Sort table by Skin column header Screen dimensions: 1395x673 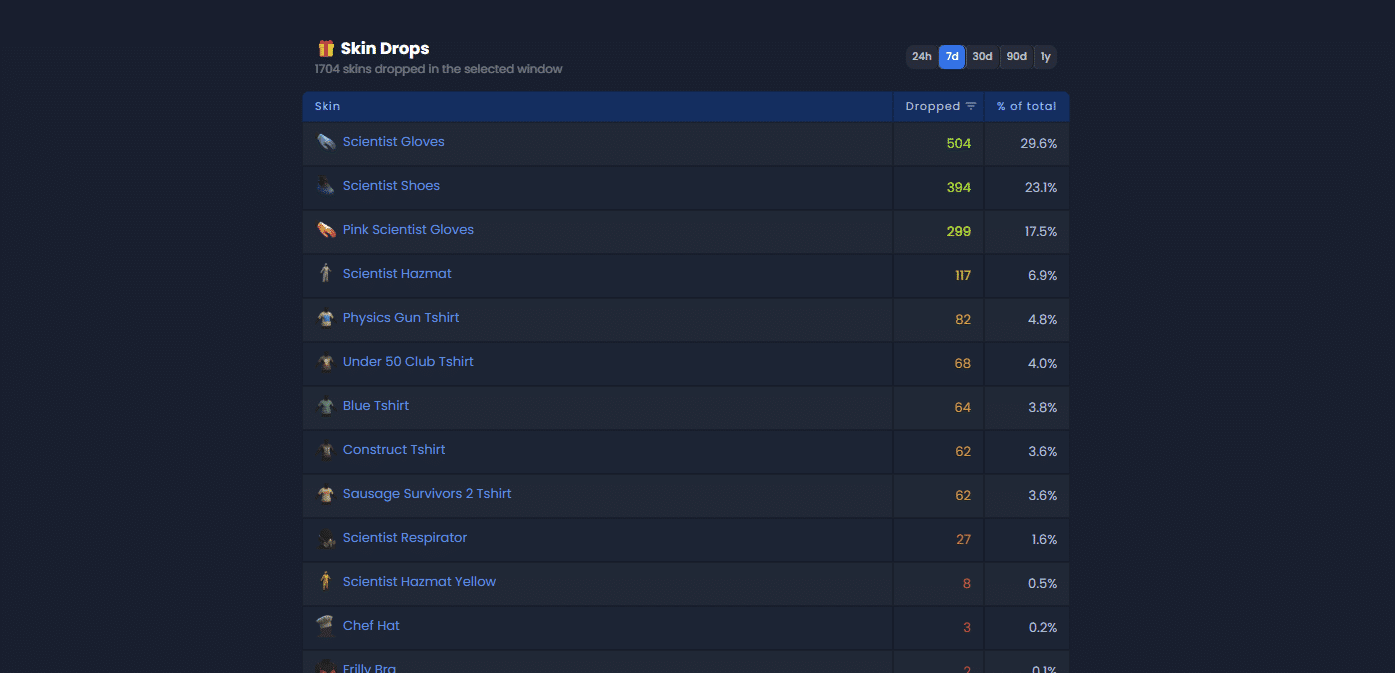(598, 107)
